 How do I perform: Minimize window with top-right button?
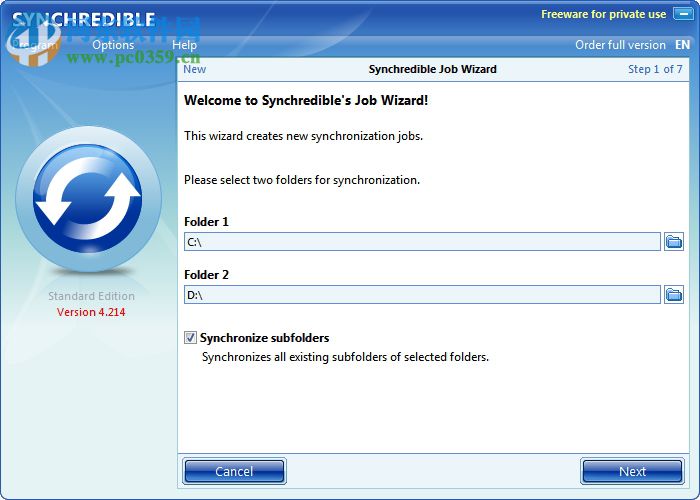tap(683, 14)
